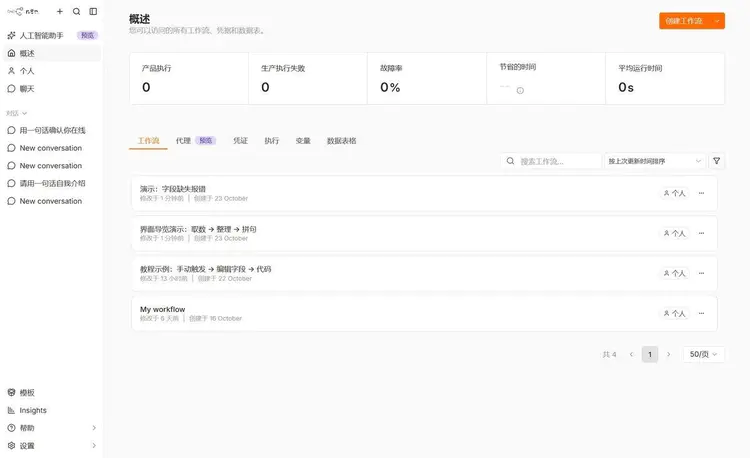The image size is (750, 458).
Task: Click the 平均运行时间 stat card
Action: click(x=665, y=78)
